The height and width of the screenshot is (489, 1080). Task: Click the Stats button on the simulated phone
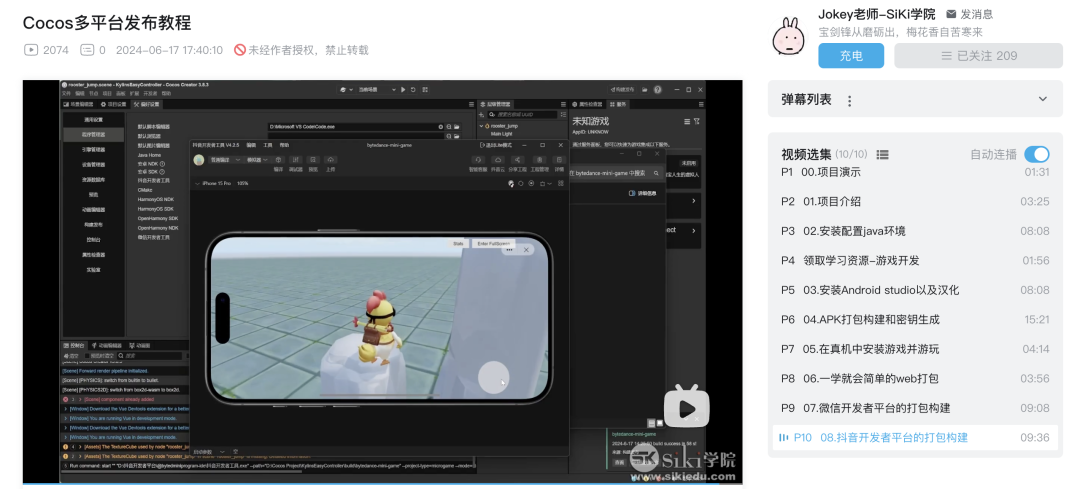(x=458, y=243)
